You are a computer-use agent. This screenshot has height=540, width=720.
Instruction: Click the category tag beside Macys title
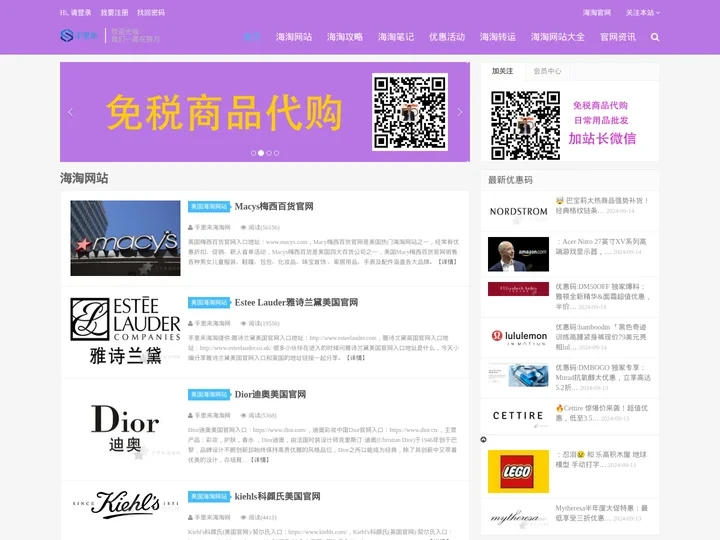pos(209,207)
